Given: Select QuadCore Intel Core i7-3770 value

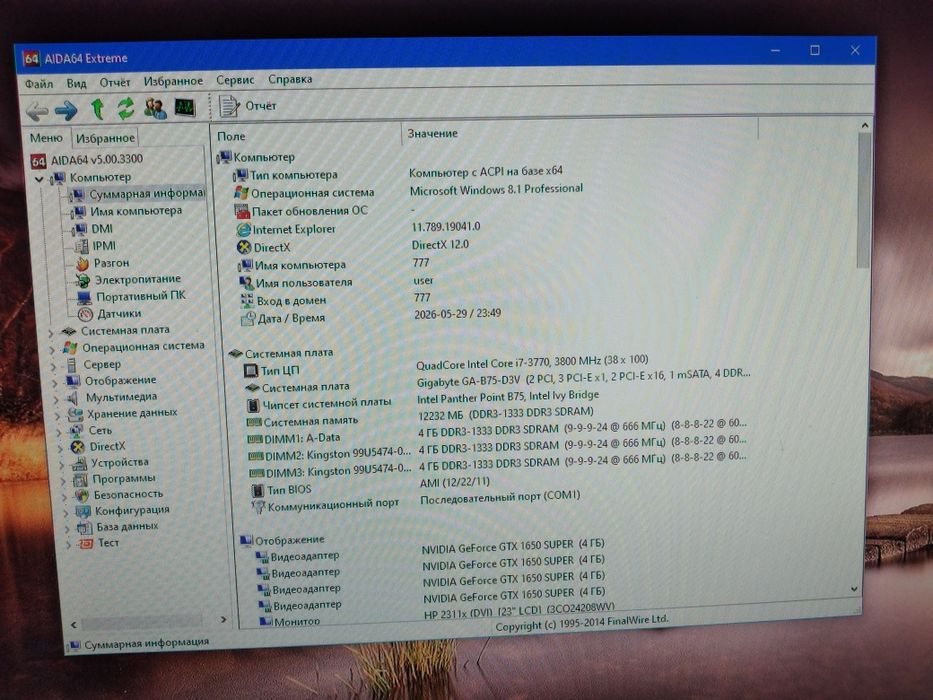Looking at the screenshot, I should click(532, 362).
